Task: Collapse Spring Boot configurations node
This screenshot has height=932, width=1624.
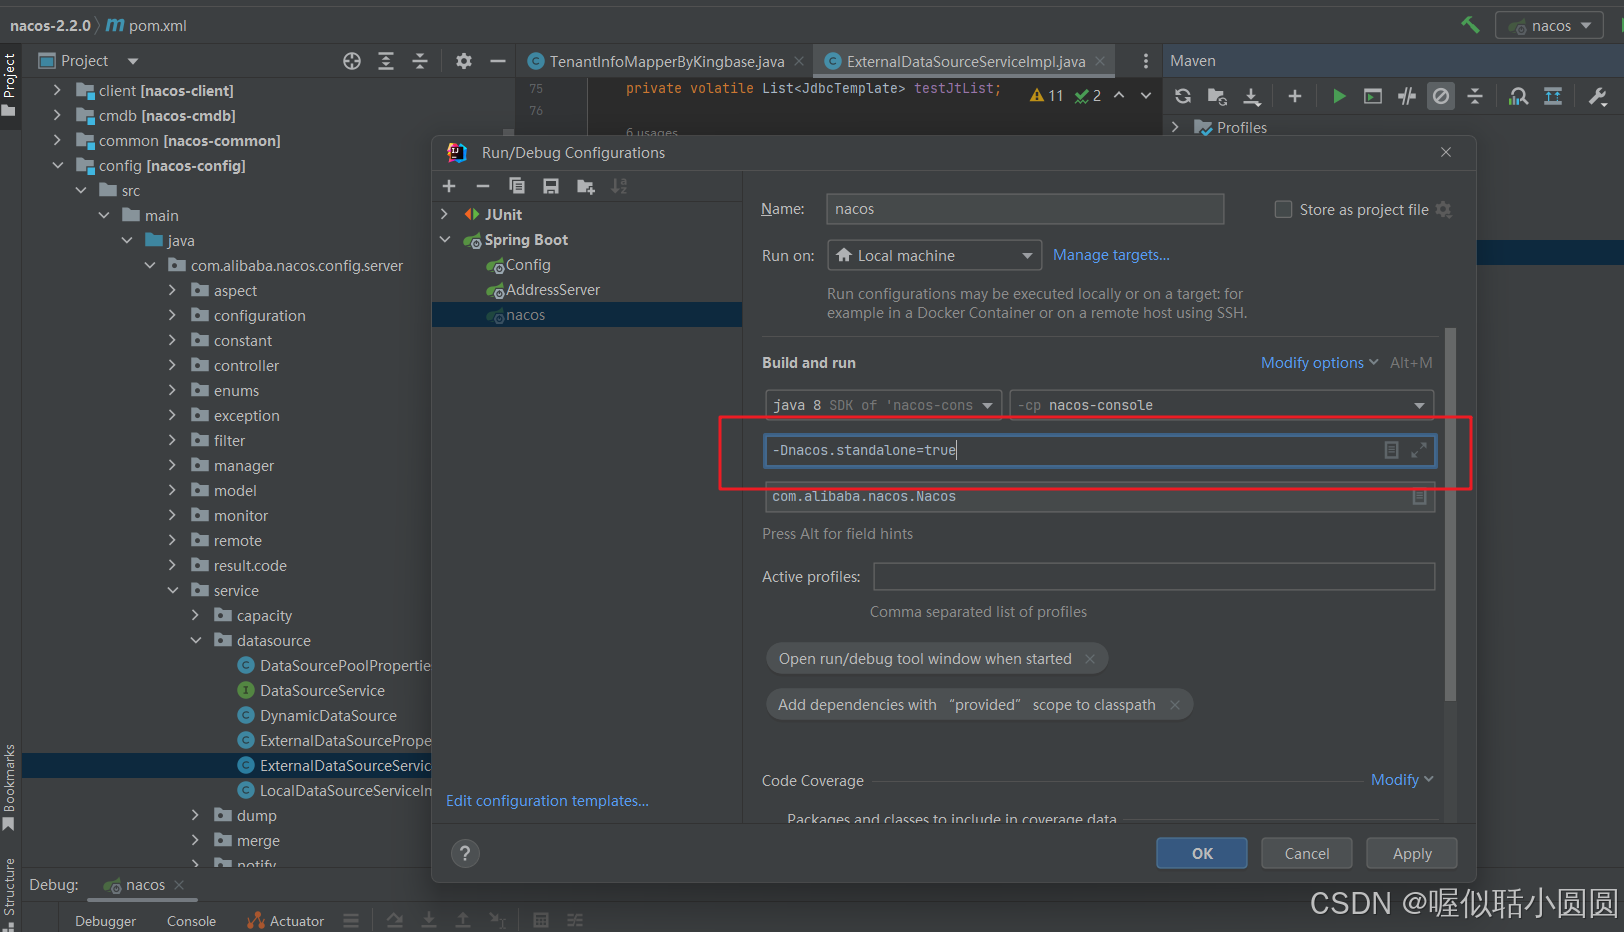Action: pos(445,239)
